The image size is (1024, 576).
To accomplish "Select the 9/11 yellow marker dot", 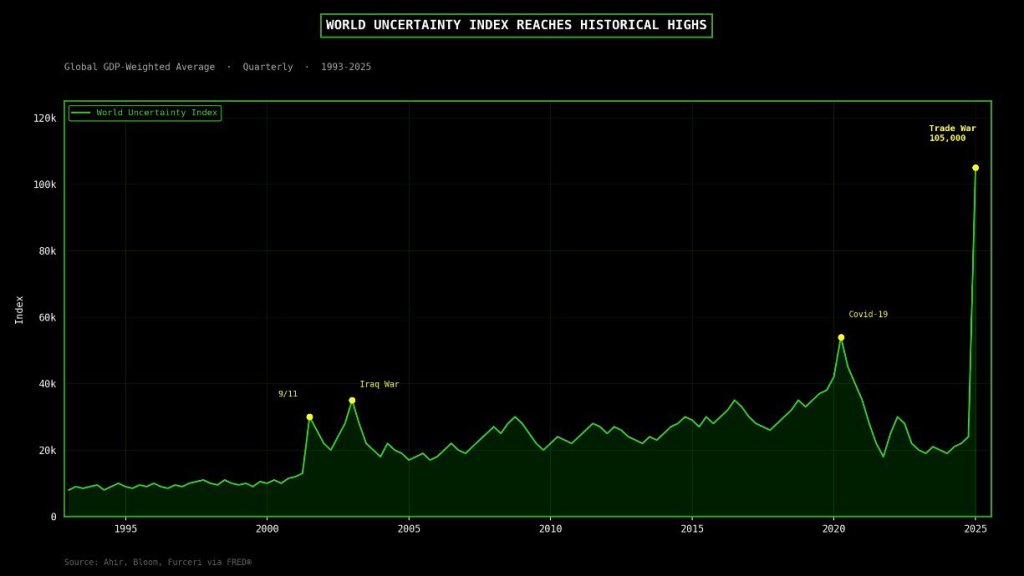I will (309, 417).
